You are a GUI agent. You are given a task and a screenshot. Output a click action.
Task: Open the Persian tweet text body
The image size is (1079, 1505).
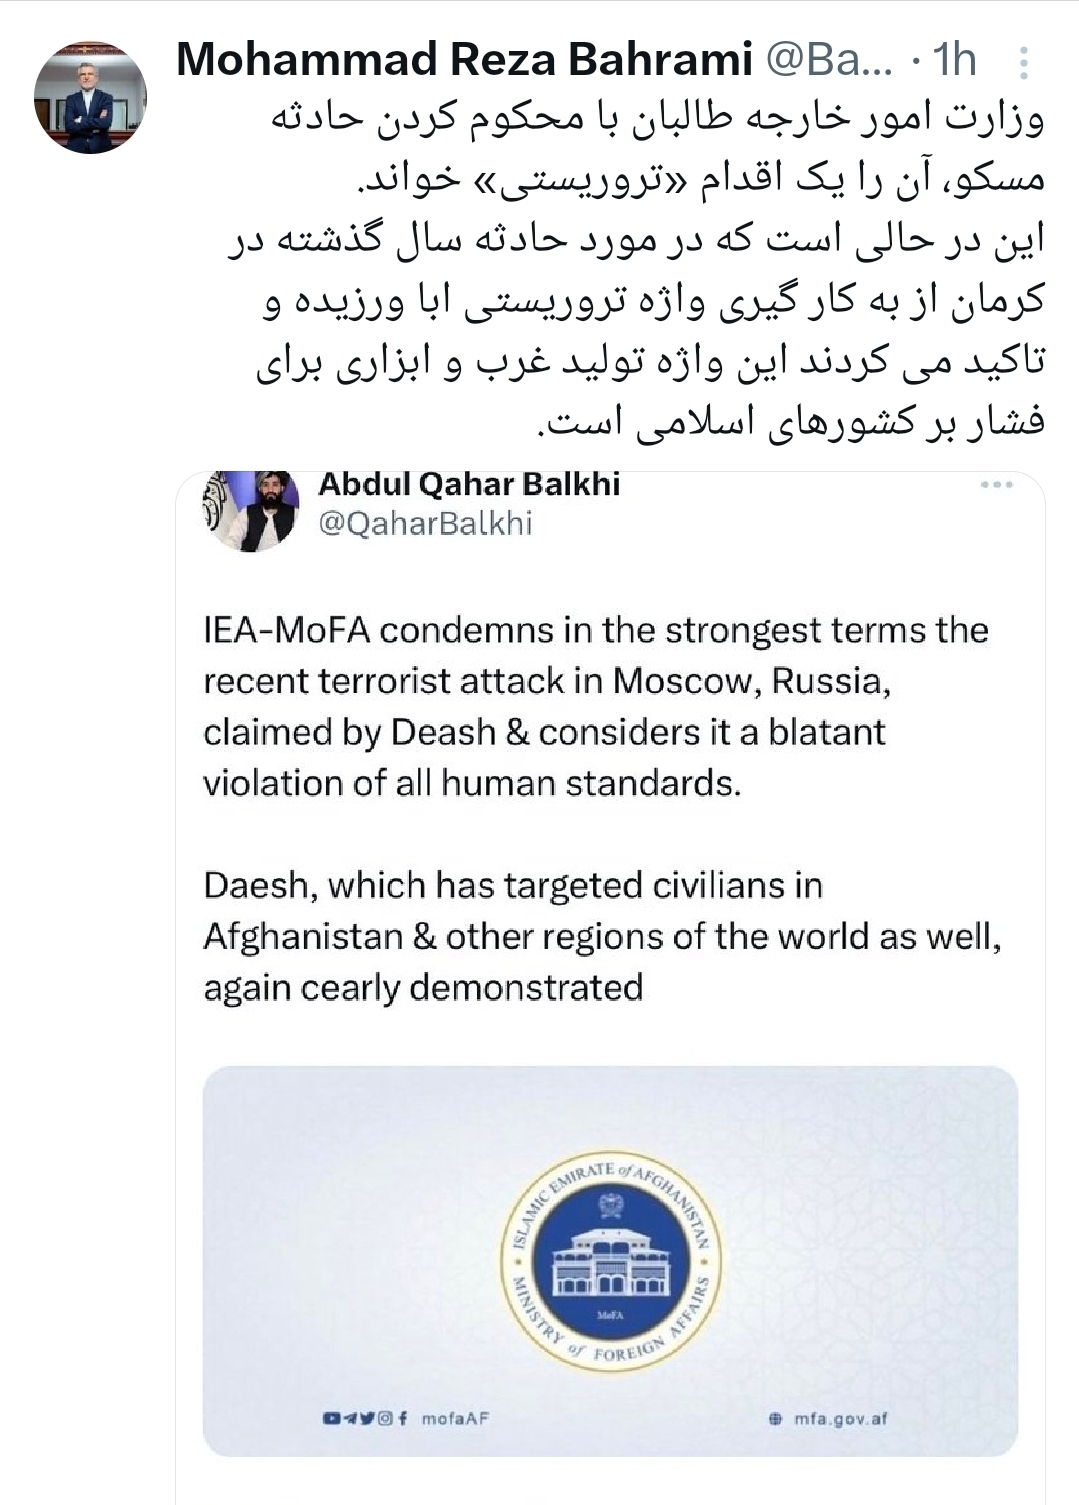tap(650, 269)
